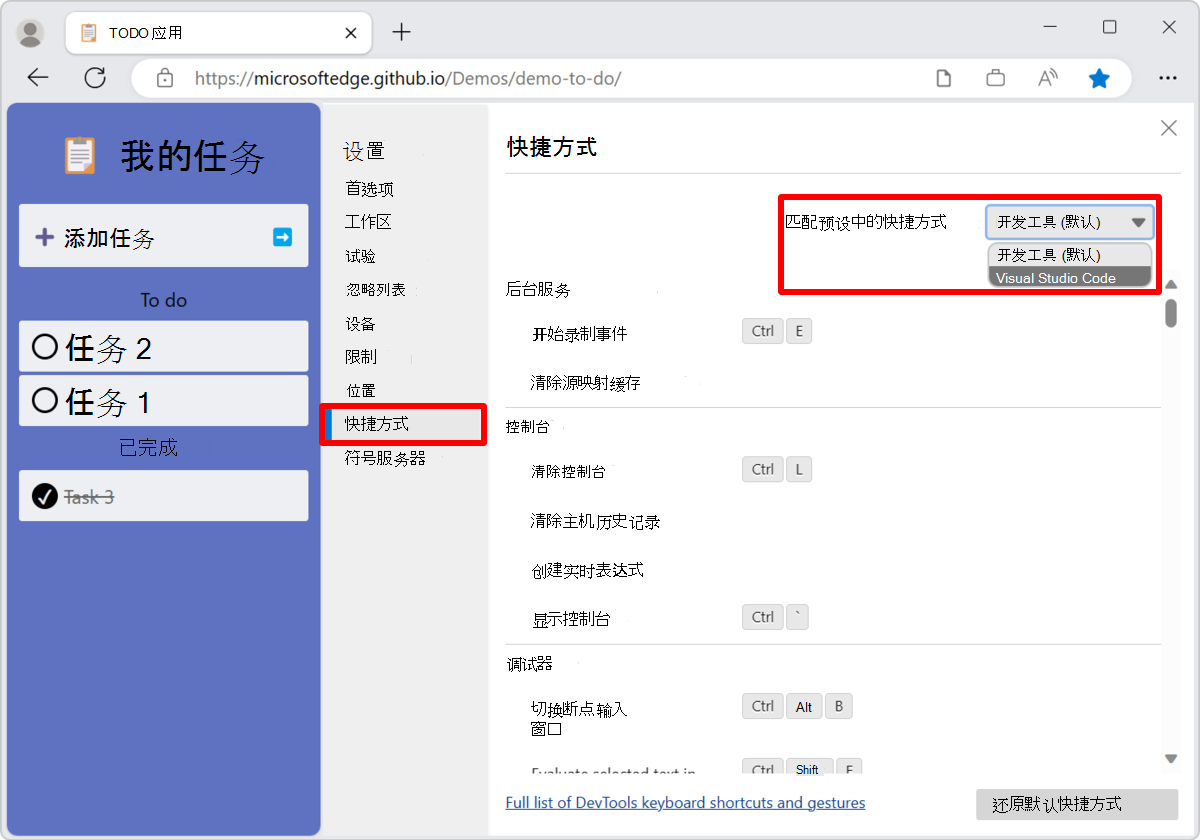
Task: Uncheck the completed Task 3 item
Action: tap(43, 495)
